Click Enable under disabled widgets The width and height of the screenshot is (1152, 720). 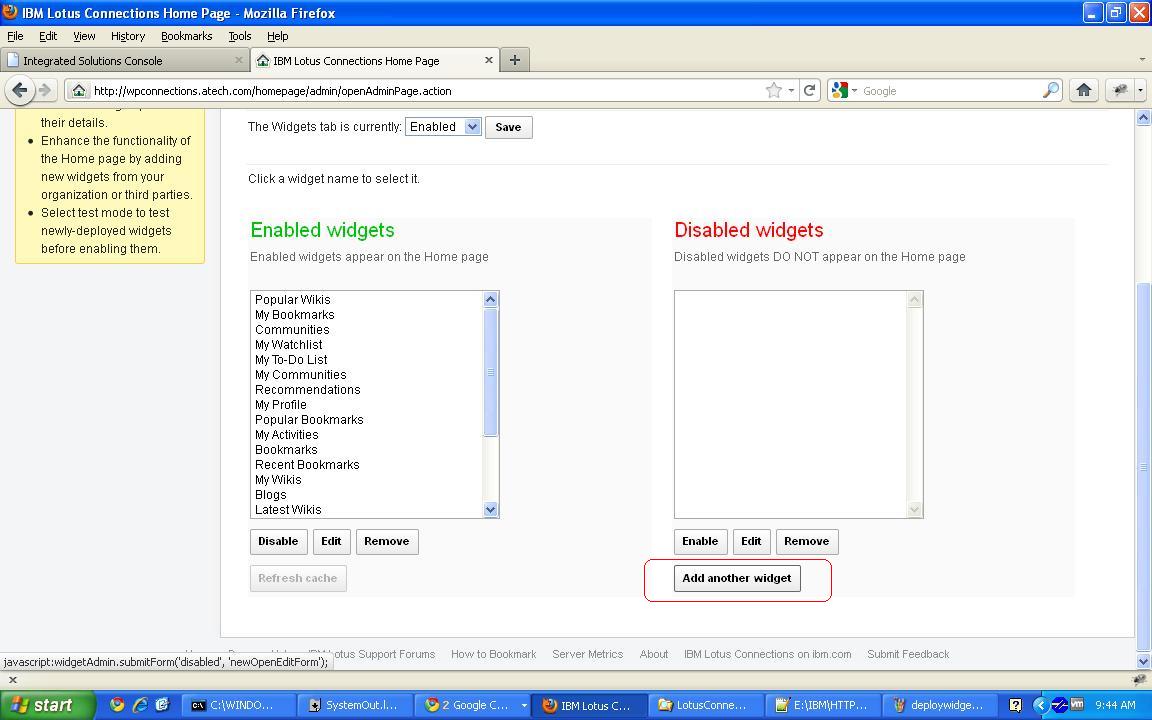(700, 541)
